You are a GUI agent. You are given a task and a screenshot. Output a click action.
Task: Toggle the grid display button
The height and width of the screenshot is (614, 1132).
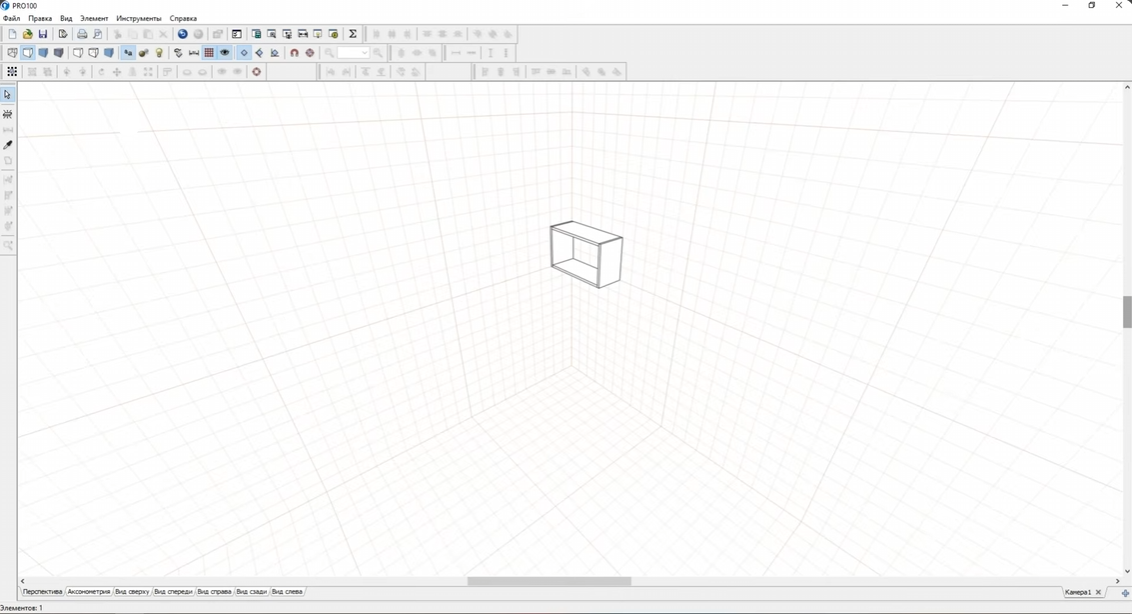coord(209,53)
